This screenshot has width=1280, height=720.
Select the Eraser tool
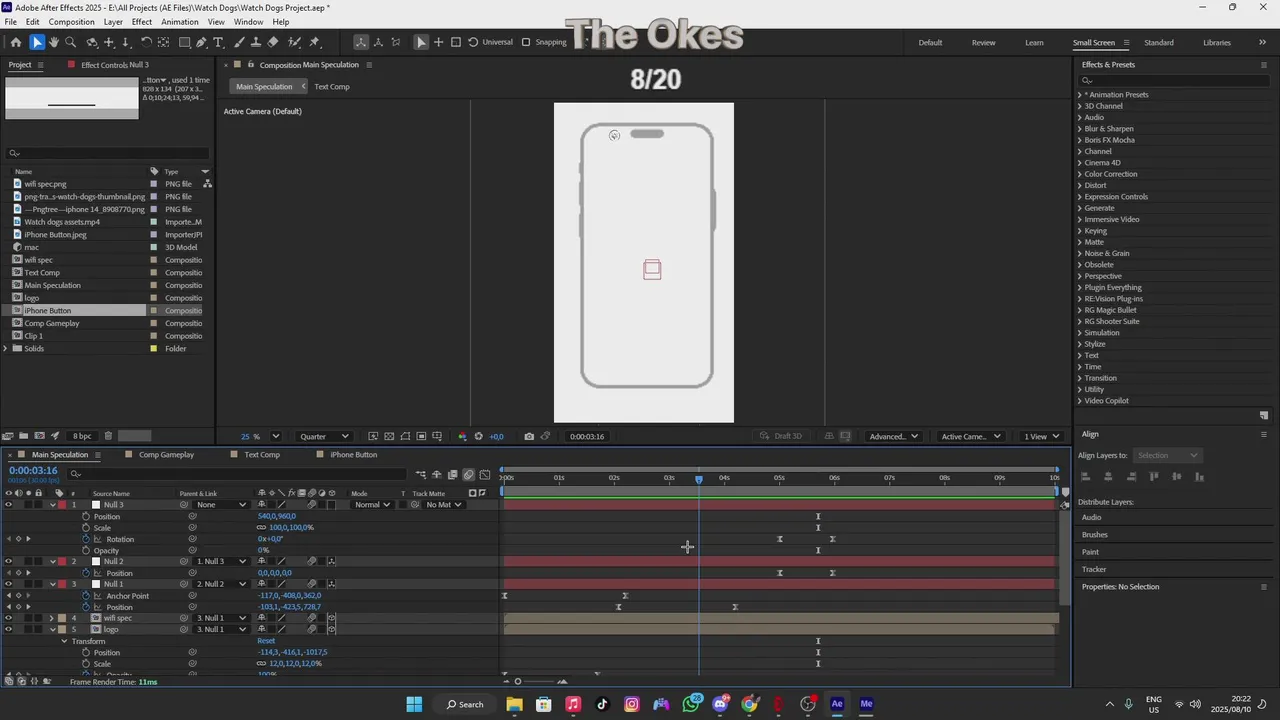click(273, 42)
